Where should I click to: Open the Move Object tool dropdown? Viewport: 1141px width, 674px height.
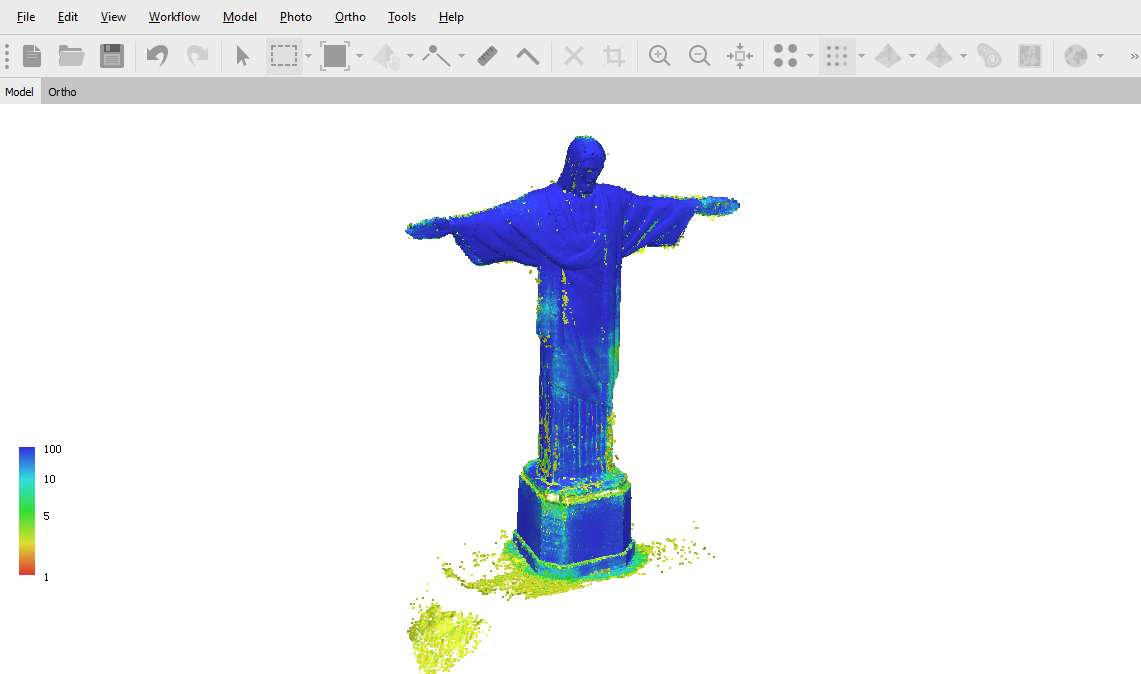pyautogui.click(x=410, y=56)
